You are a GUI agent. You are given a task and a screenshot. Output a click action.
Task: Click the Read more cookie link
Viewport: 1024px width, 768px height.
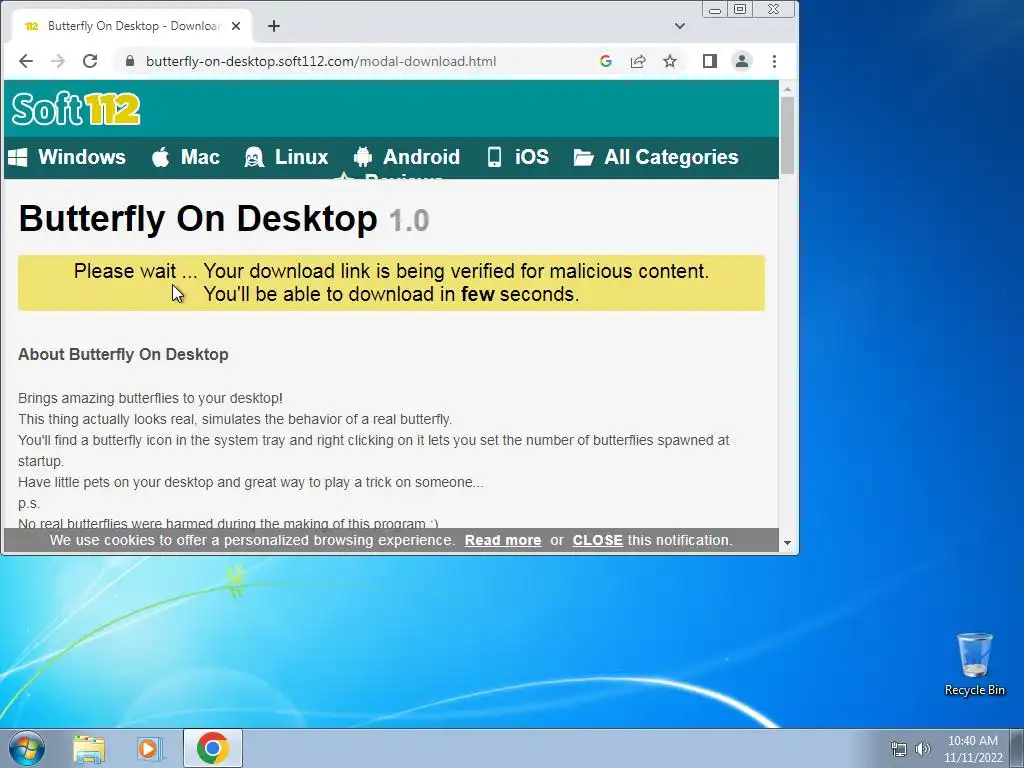coord(503,541)
